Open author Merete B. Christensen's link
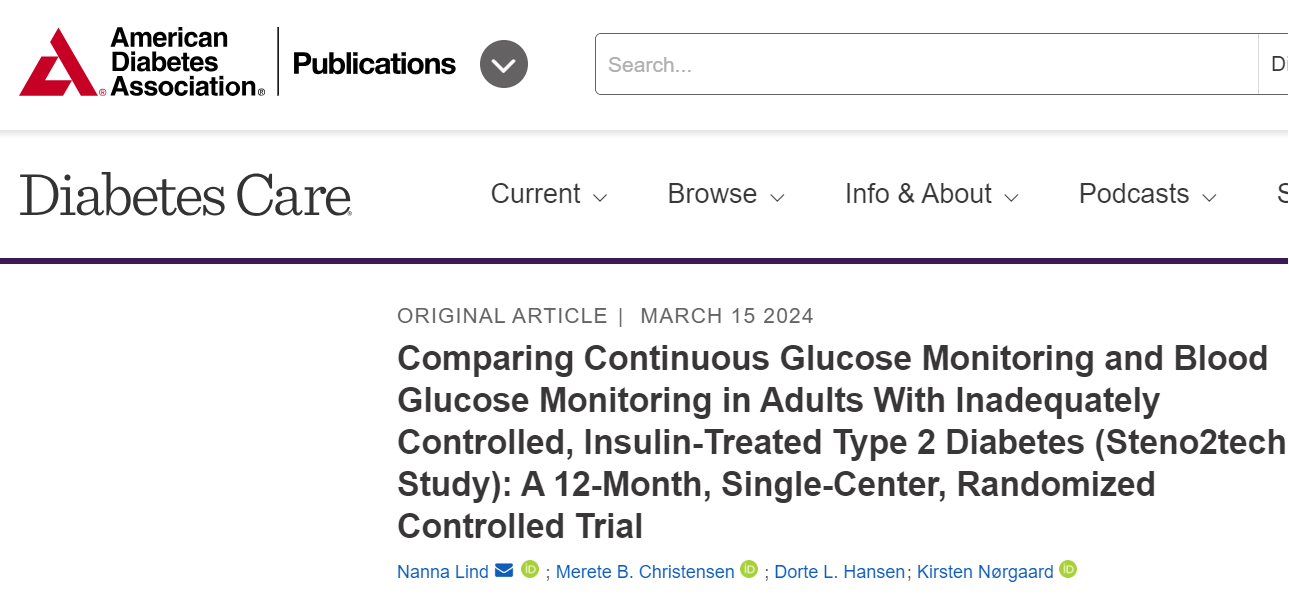 click(x=644, y=572)
